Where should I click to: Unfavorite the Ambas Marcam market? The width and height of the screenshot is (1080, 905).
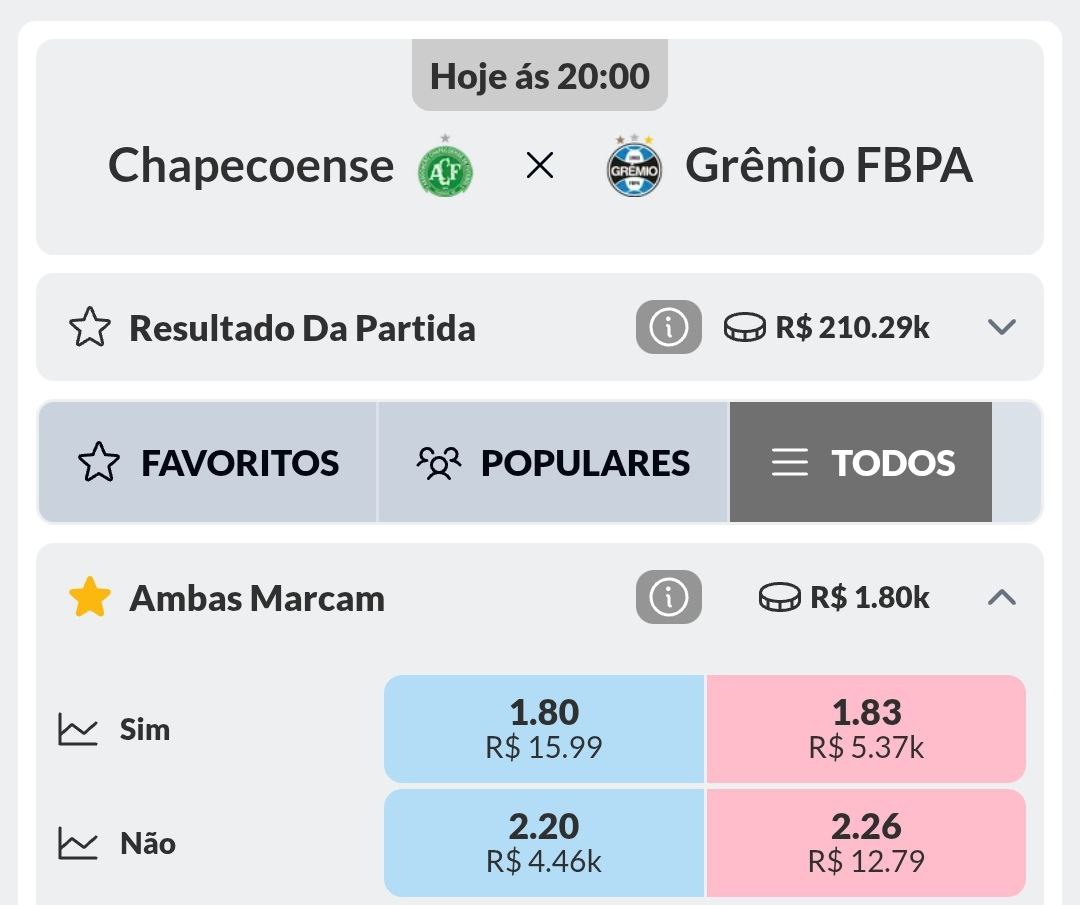89,598
